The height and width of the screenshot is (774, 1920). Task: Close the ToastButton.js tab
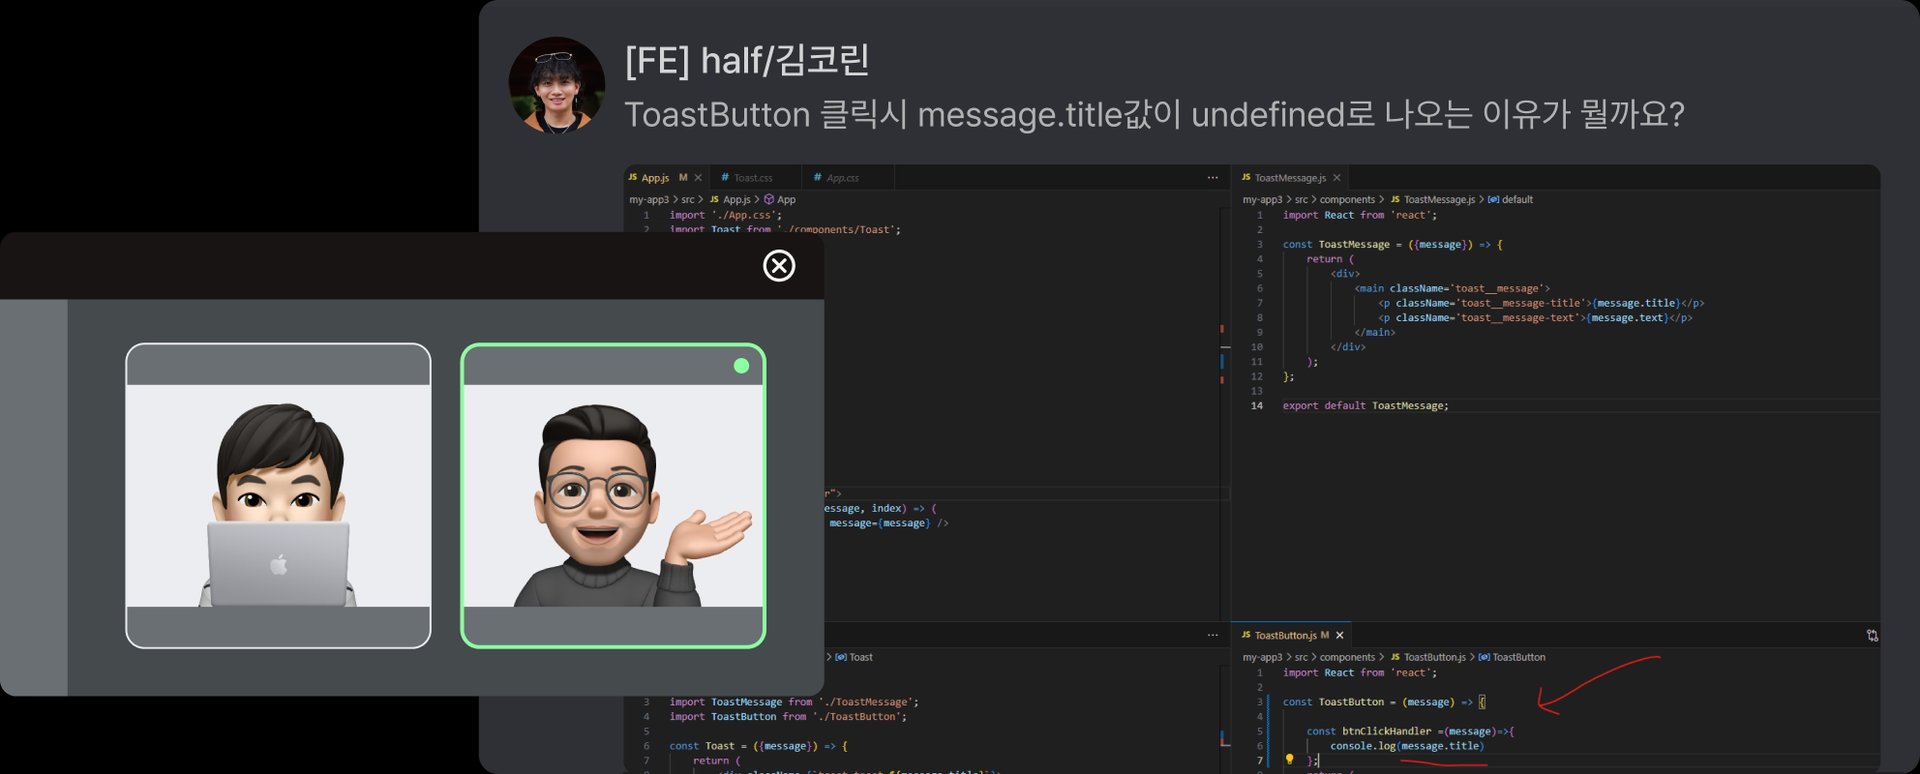(x=1339, y=636)
